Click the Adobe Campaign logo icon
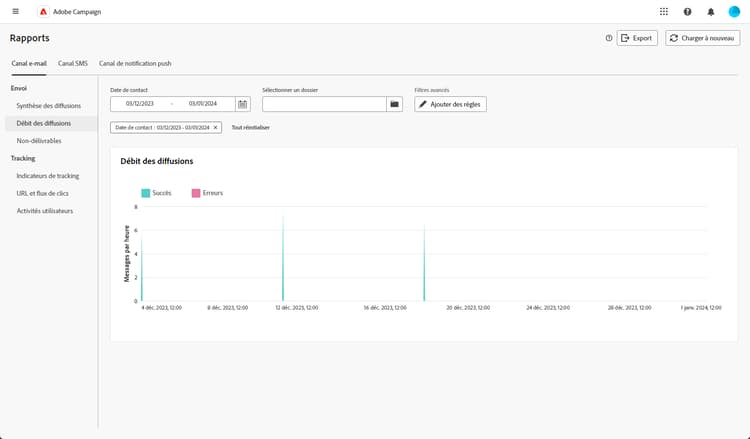The width and height of the screenshot is (750, 439). click(x=43, y=11)
